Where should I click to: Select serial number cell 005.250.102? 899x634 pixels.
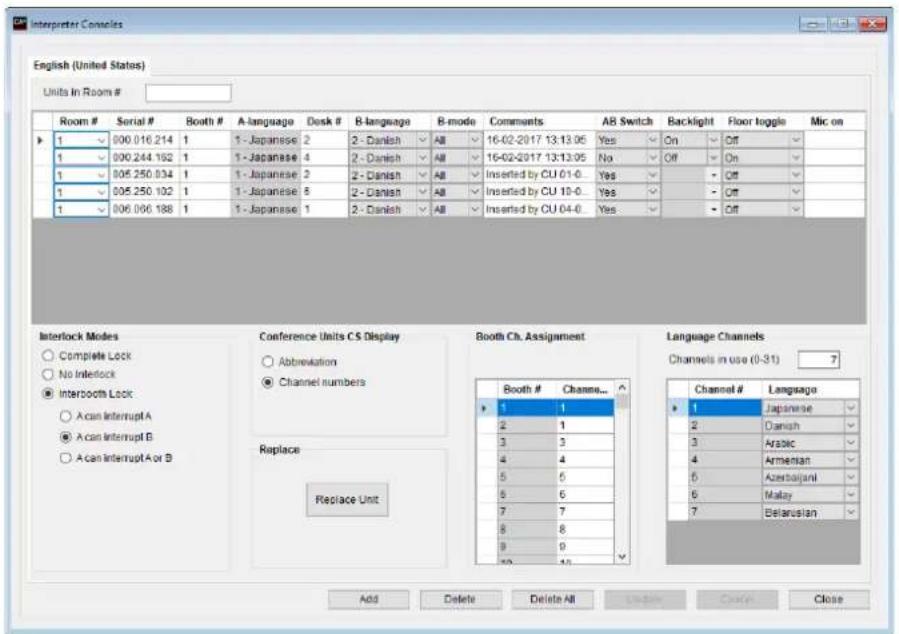(144, 192)
